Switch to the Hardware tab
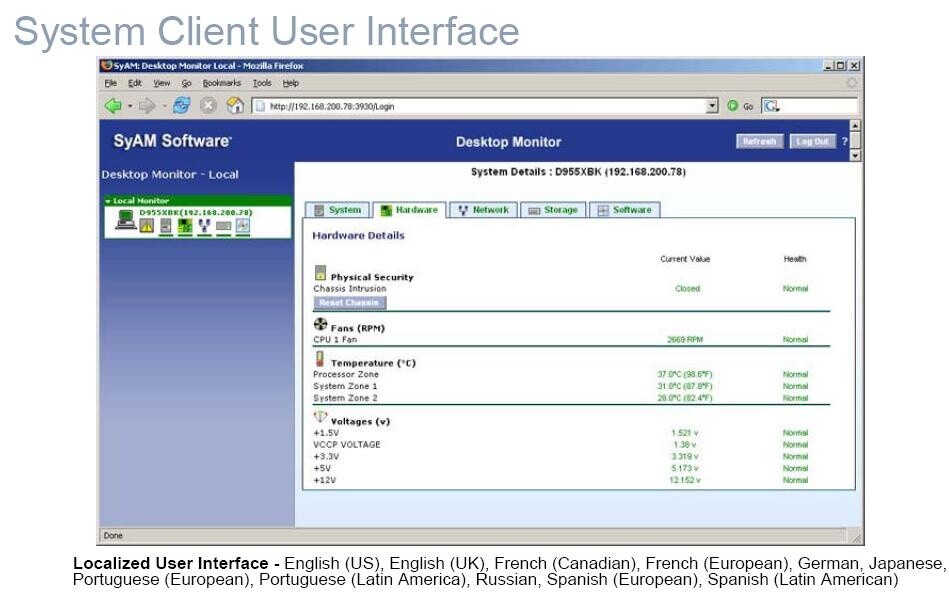Image resolution: width=949 pixels, height=592 pixels. click(409, 210)
